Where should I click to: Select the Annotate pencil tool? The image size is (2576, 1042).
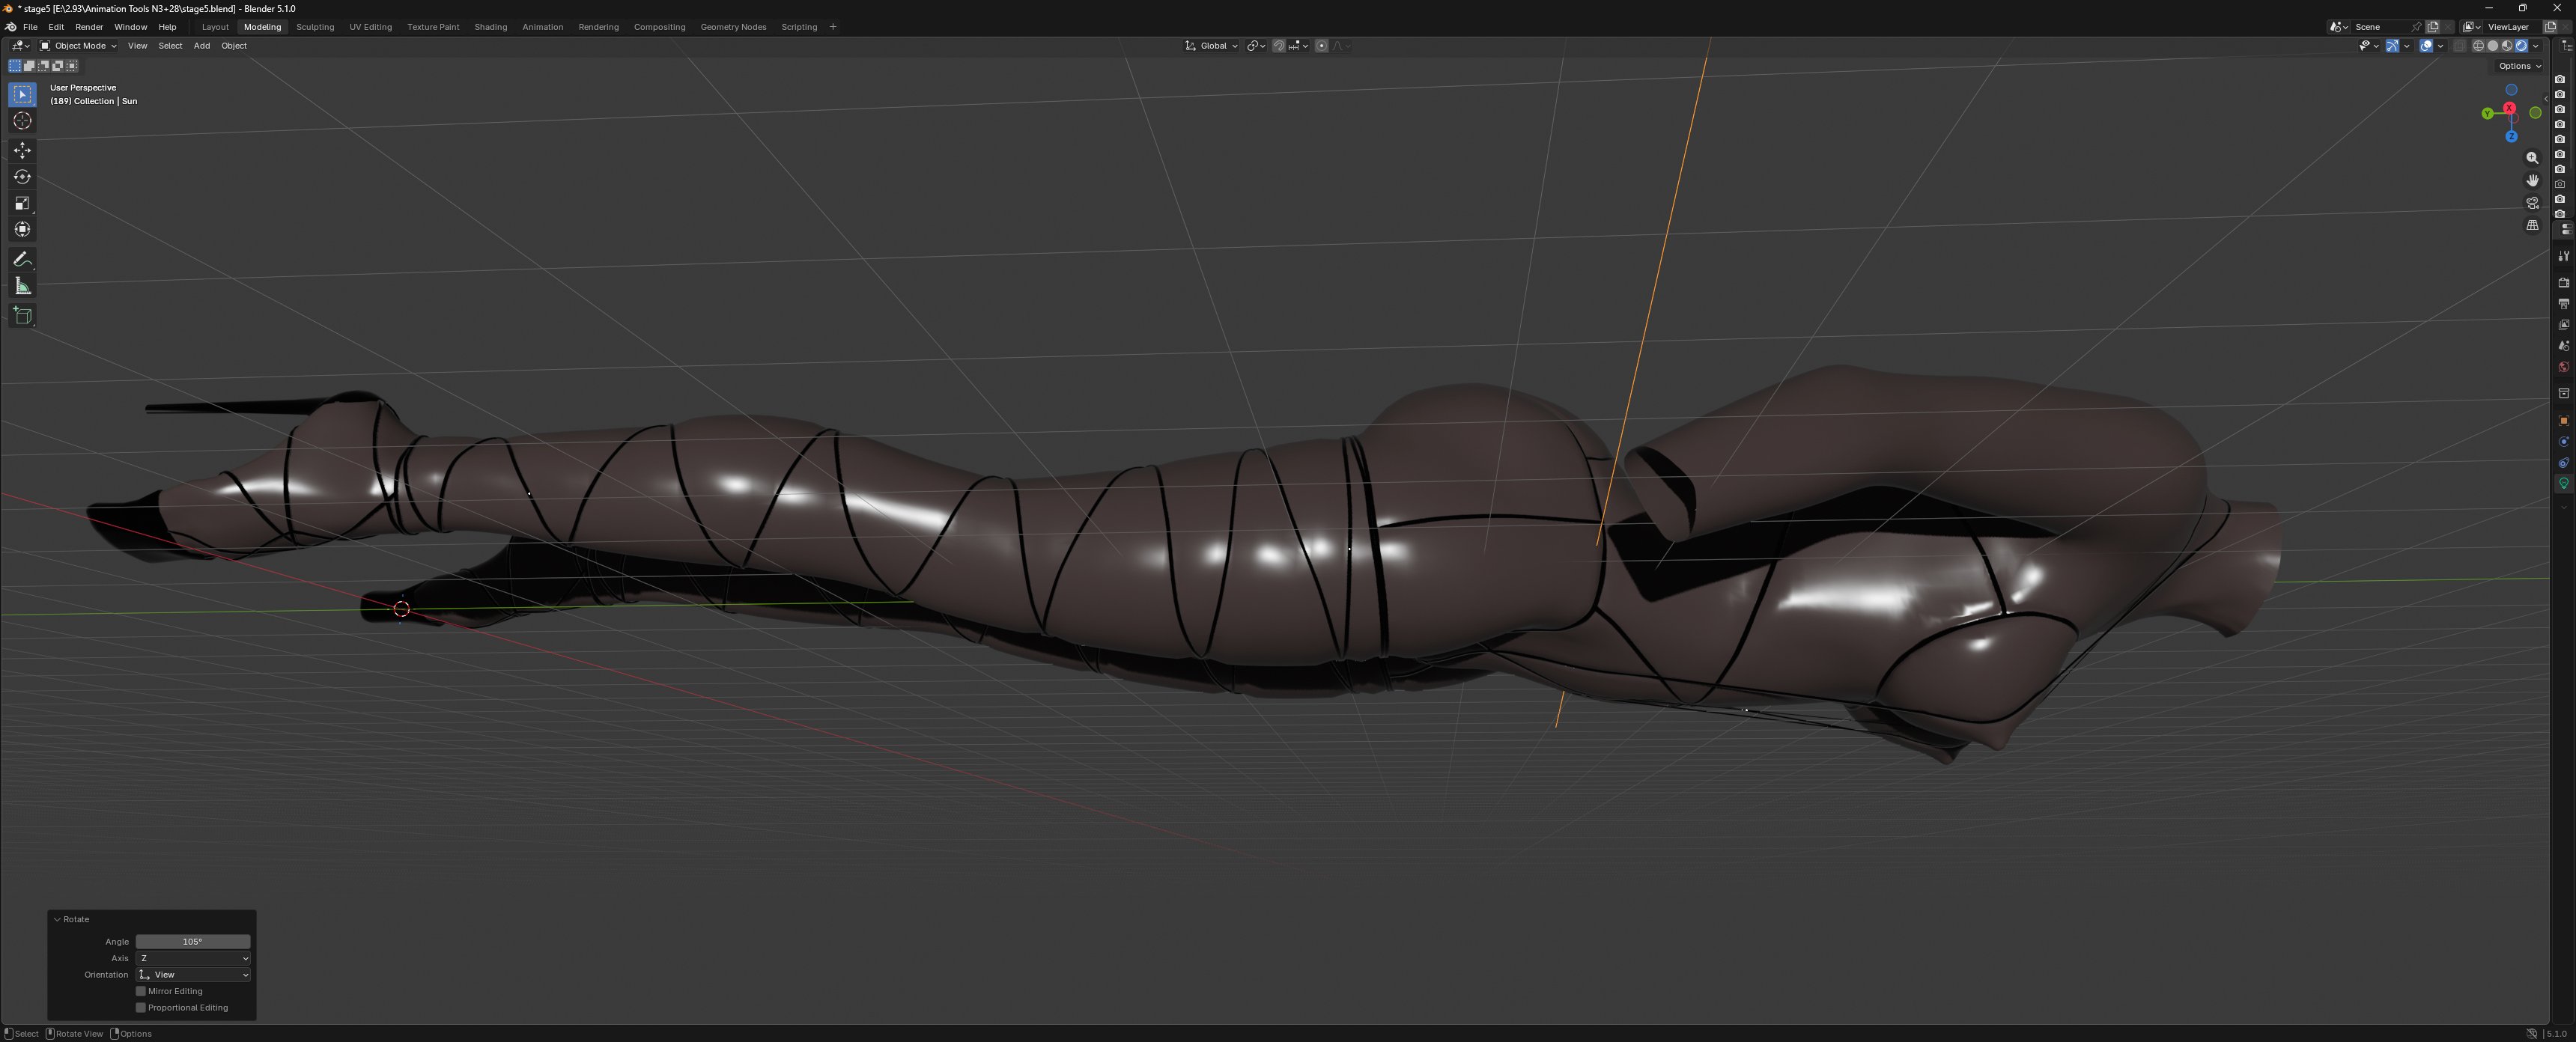coord(22,259)
